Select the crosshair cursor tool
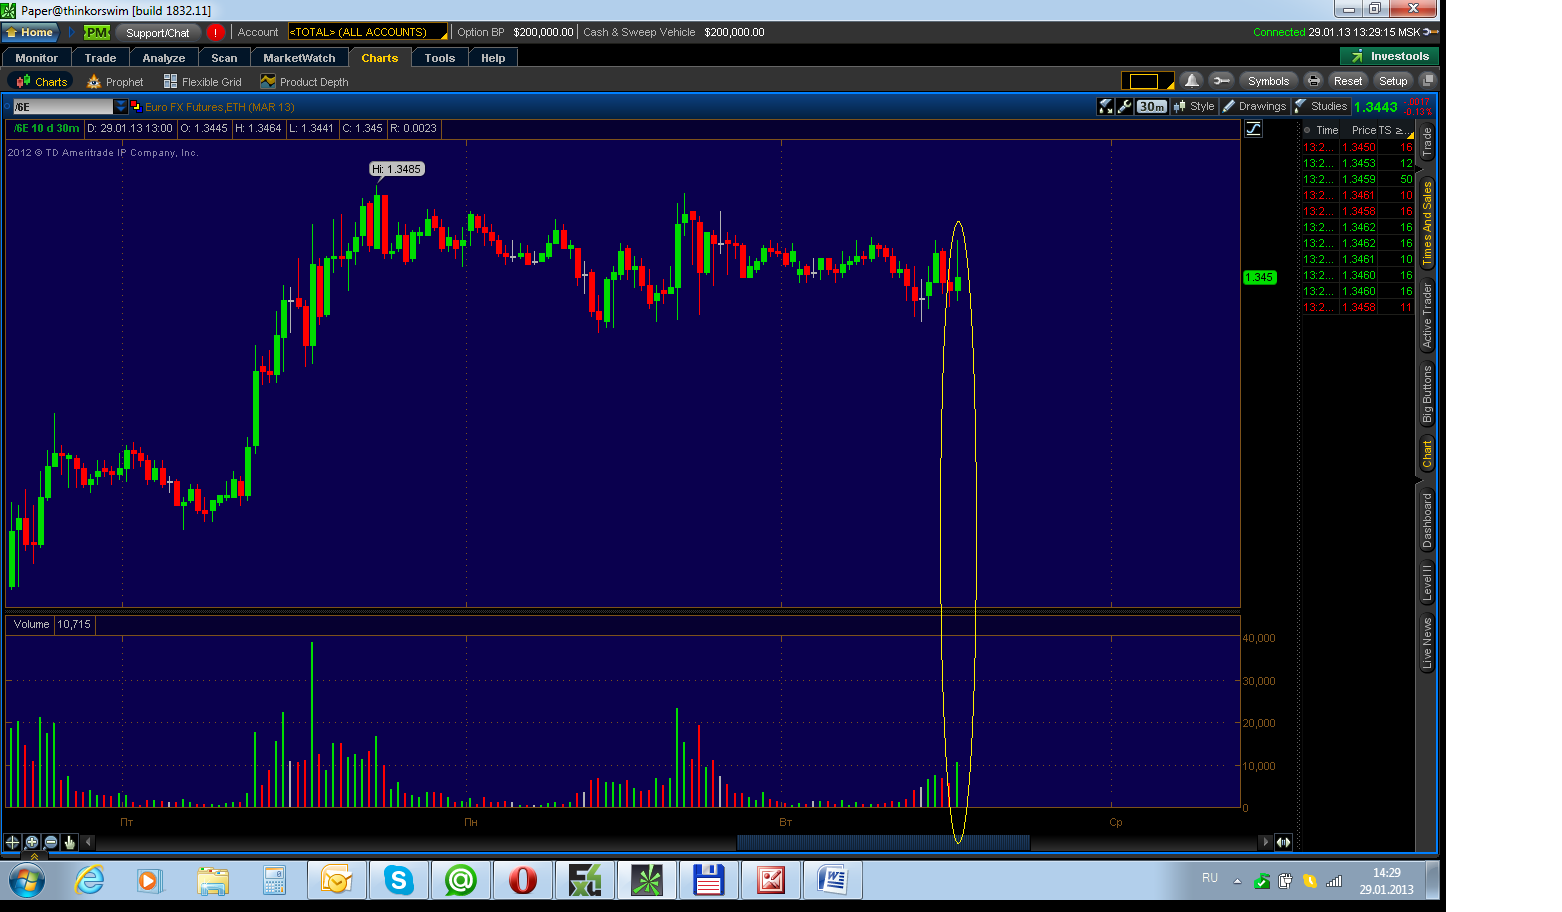 click(12, 842)
